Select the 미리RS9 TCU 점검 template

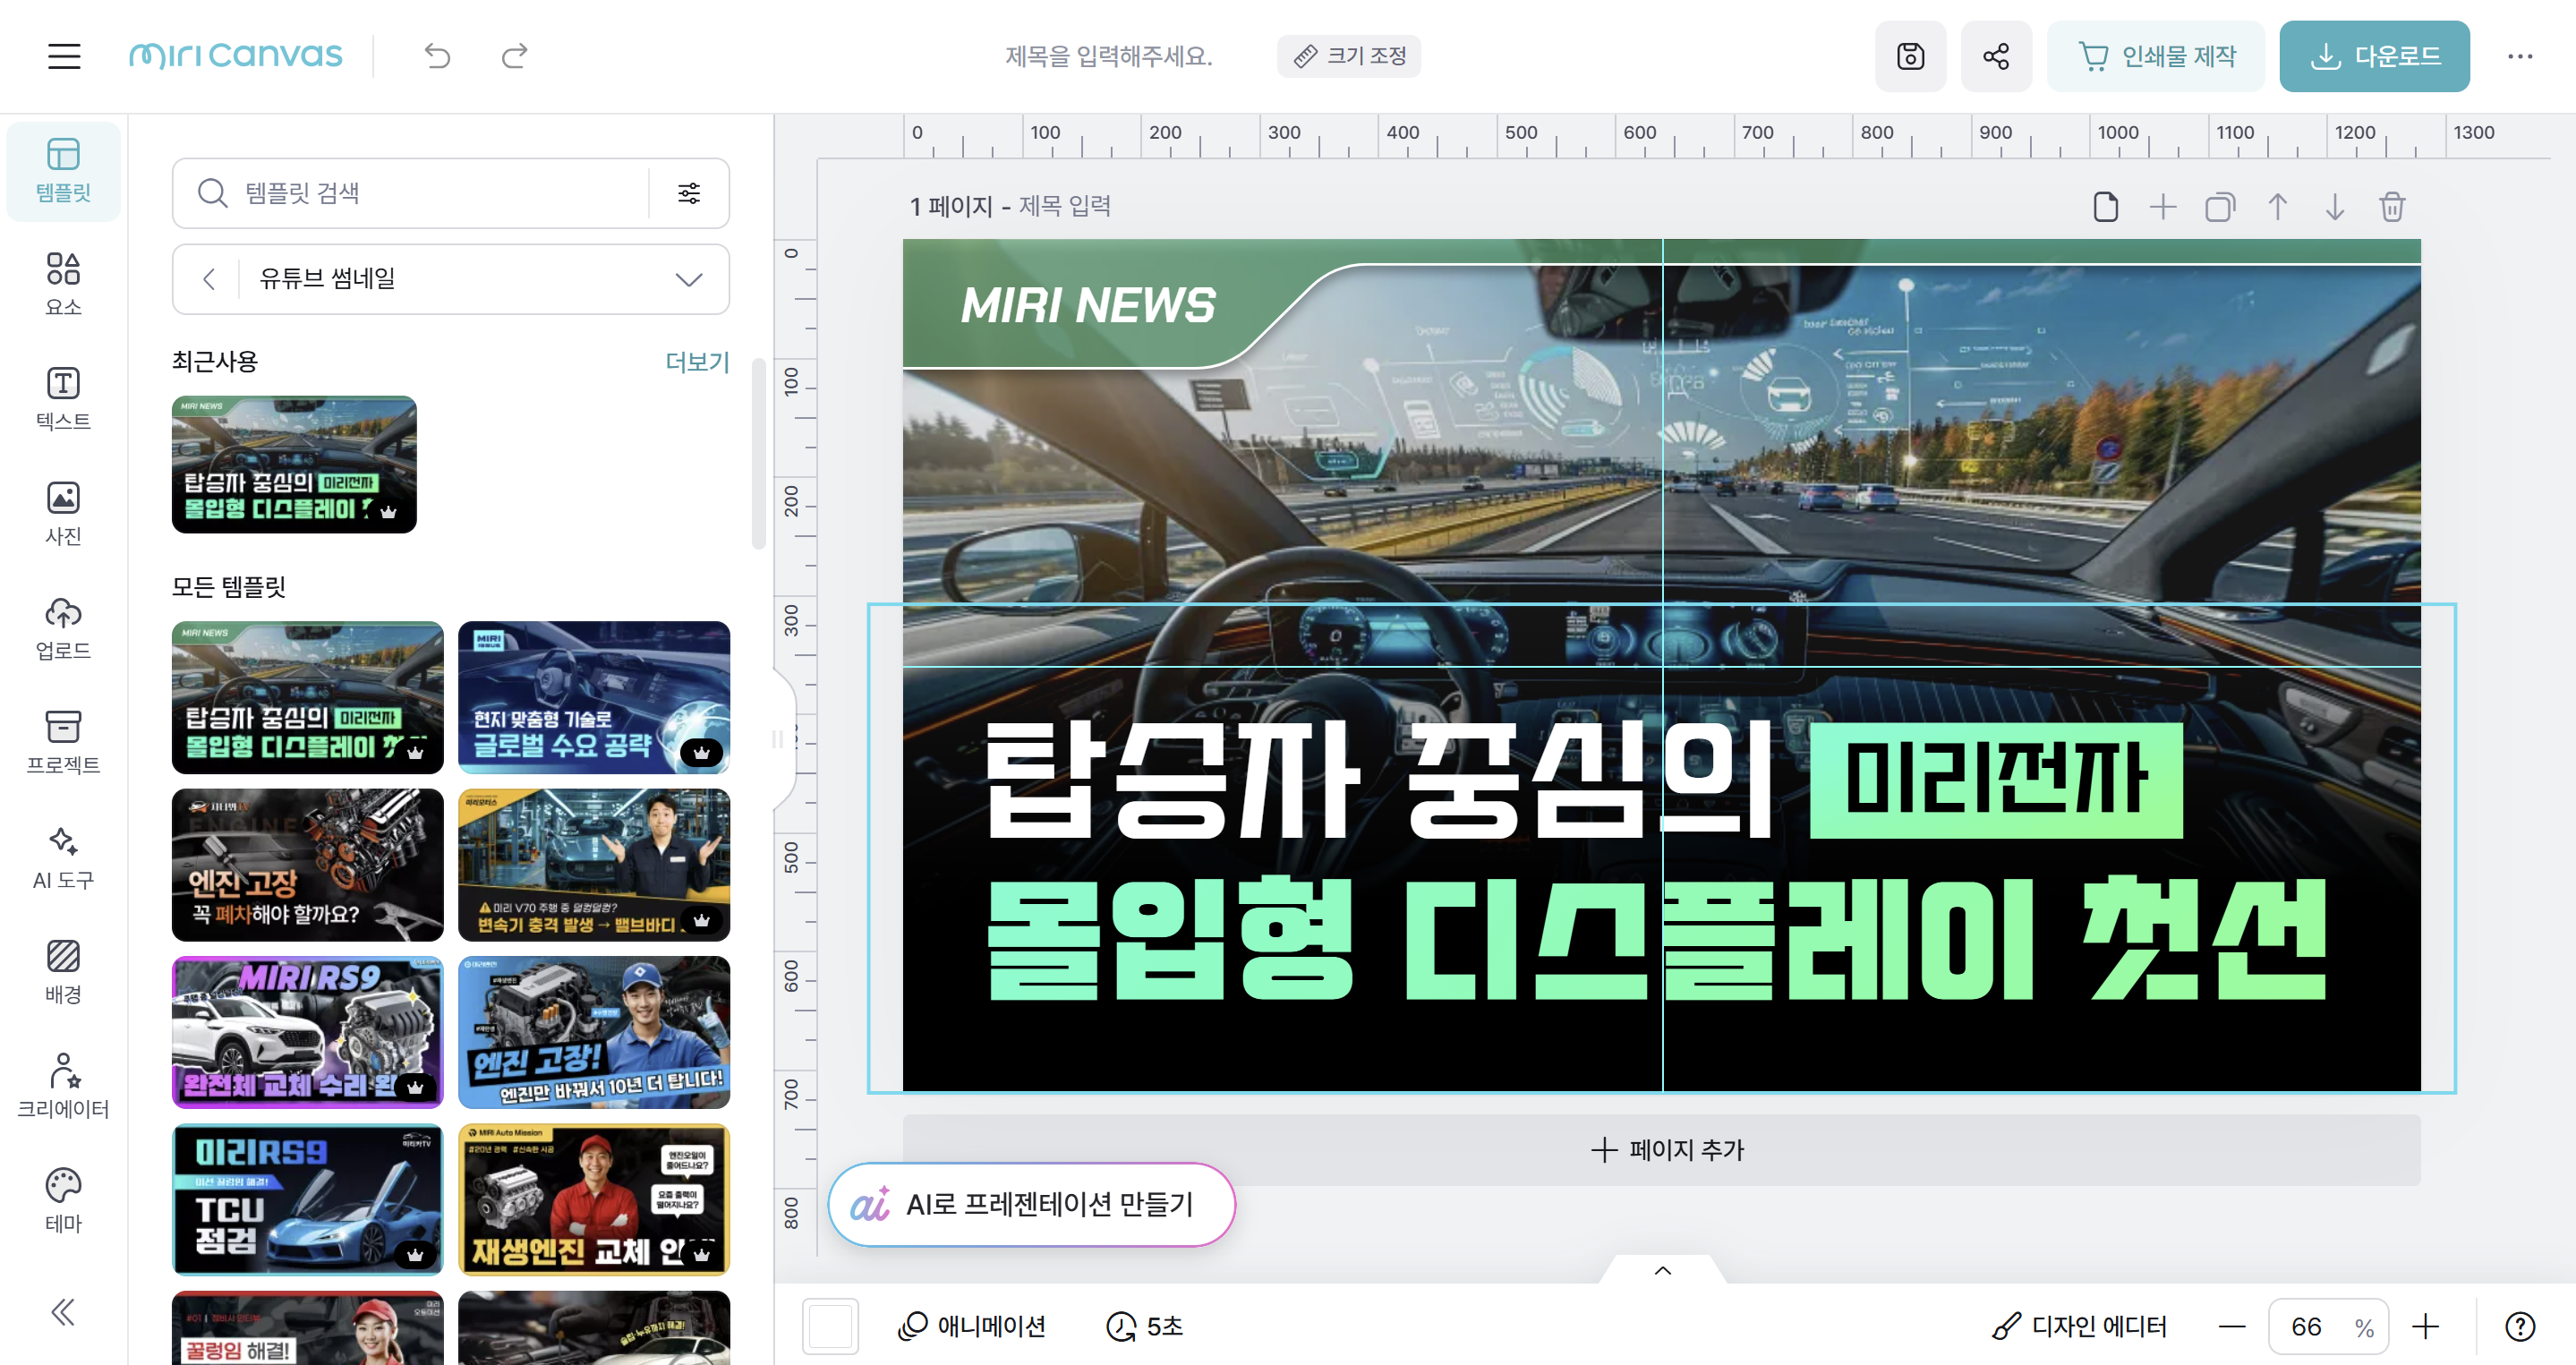click(x=308, y=1200)
